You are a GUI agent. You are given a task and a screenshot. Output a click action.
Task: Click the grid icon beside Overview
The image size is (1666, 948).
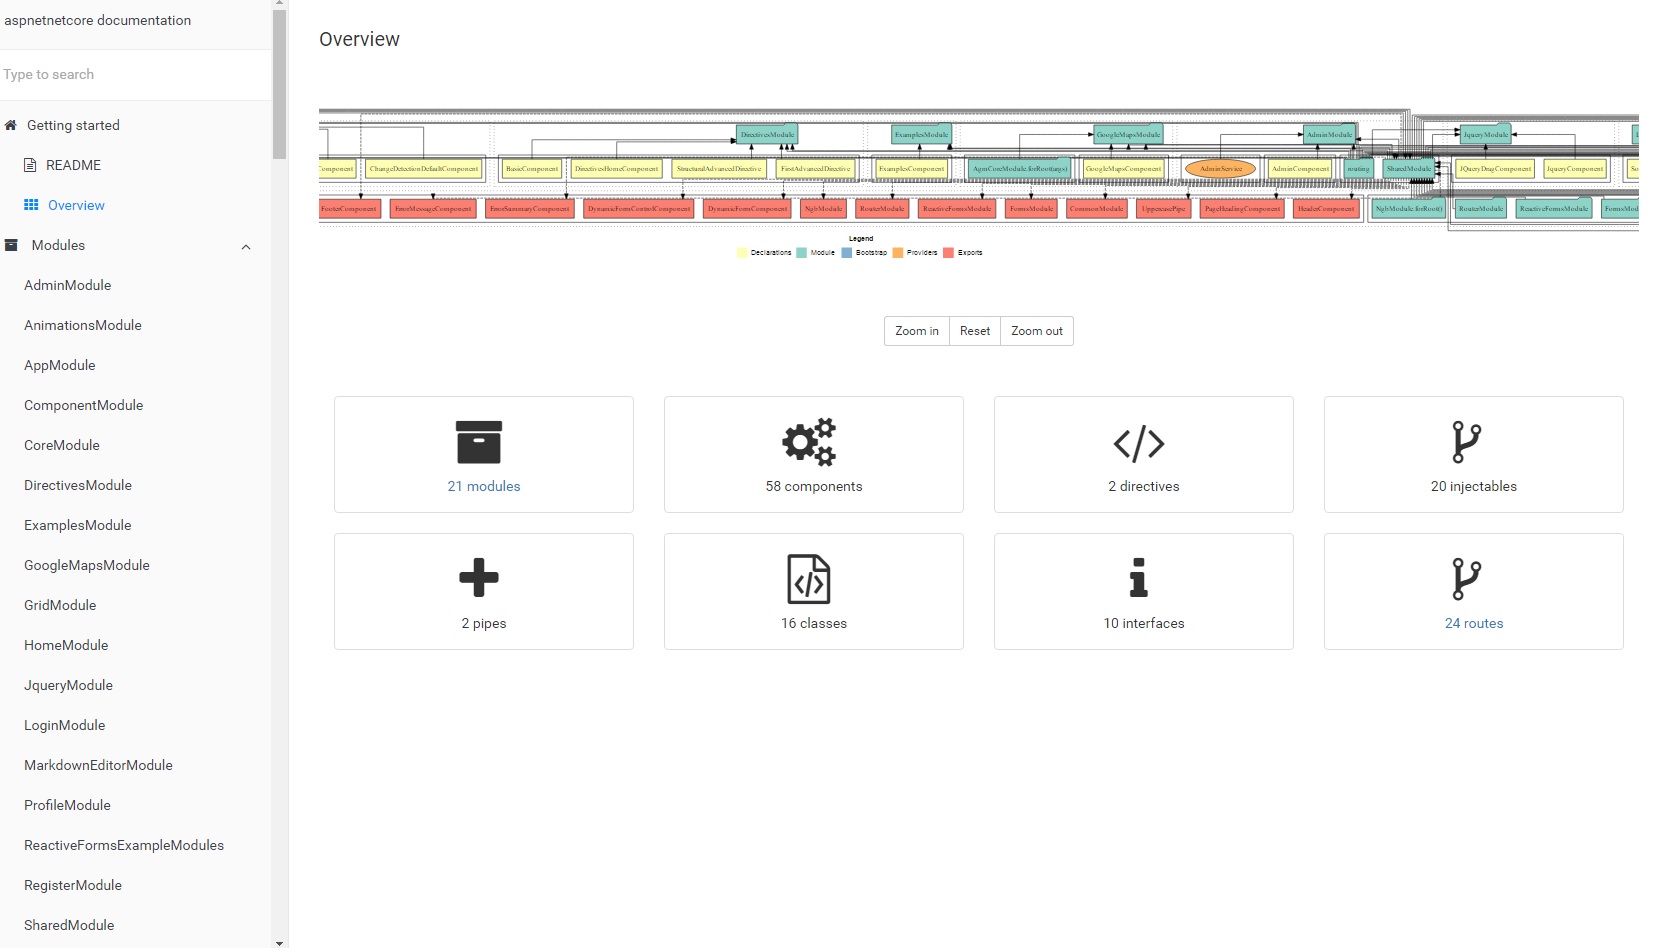pyautogui.click(x=31, y=205)
